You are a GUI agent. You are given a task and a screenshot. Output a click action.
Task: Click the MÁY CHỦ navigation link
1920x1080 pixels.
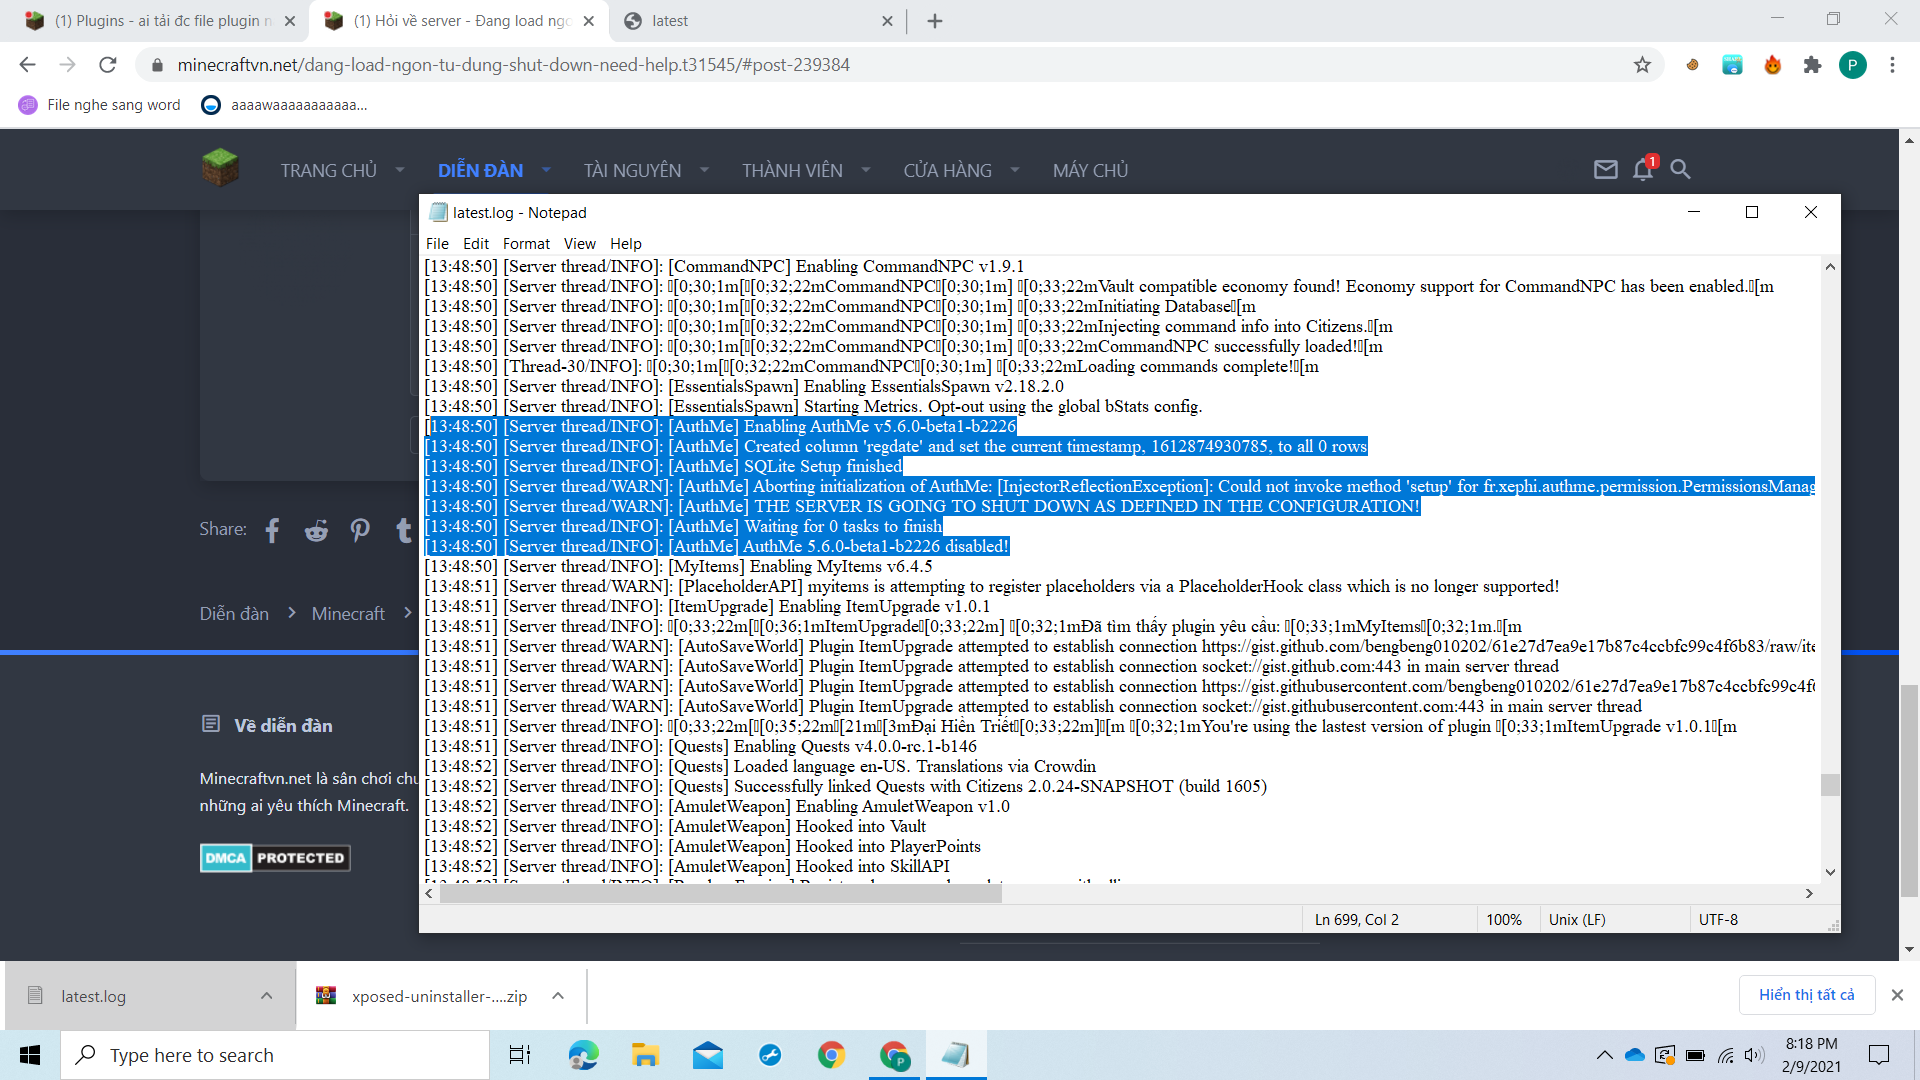point(1090,171)
